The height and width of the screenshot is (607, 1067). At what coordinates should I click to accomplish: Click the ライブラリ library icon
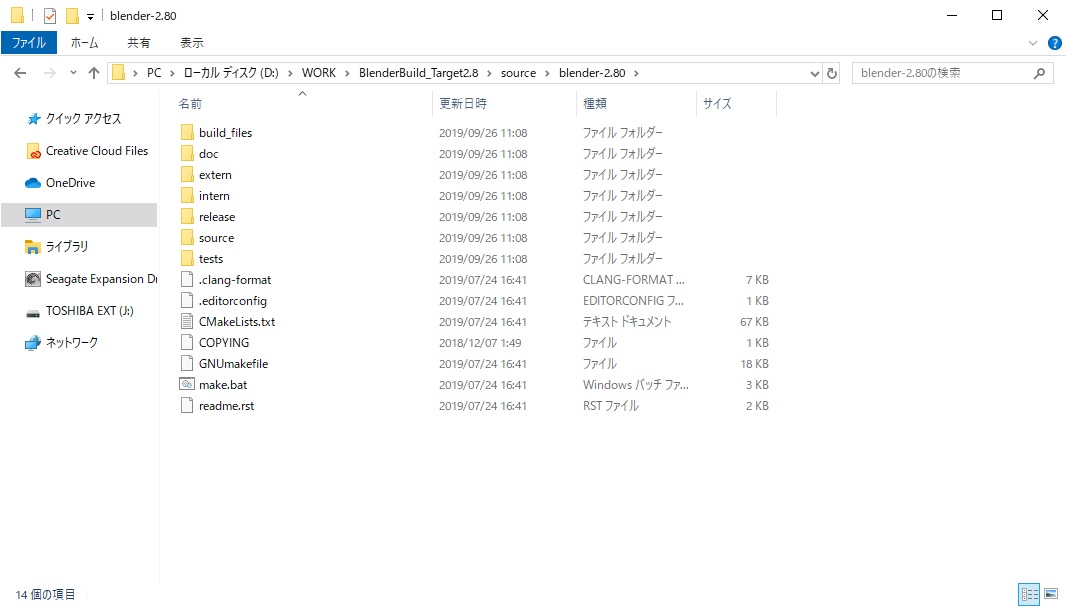pos(33,247)
